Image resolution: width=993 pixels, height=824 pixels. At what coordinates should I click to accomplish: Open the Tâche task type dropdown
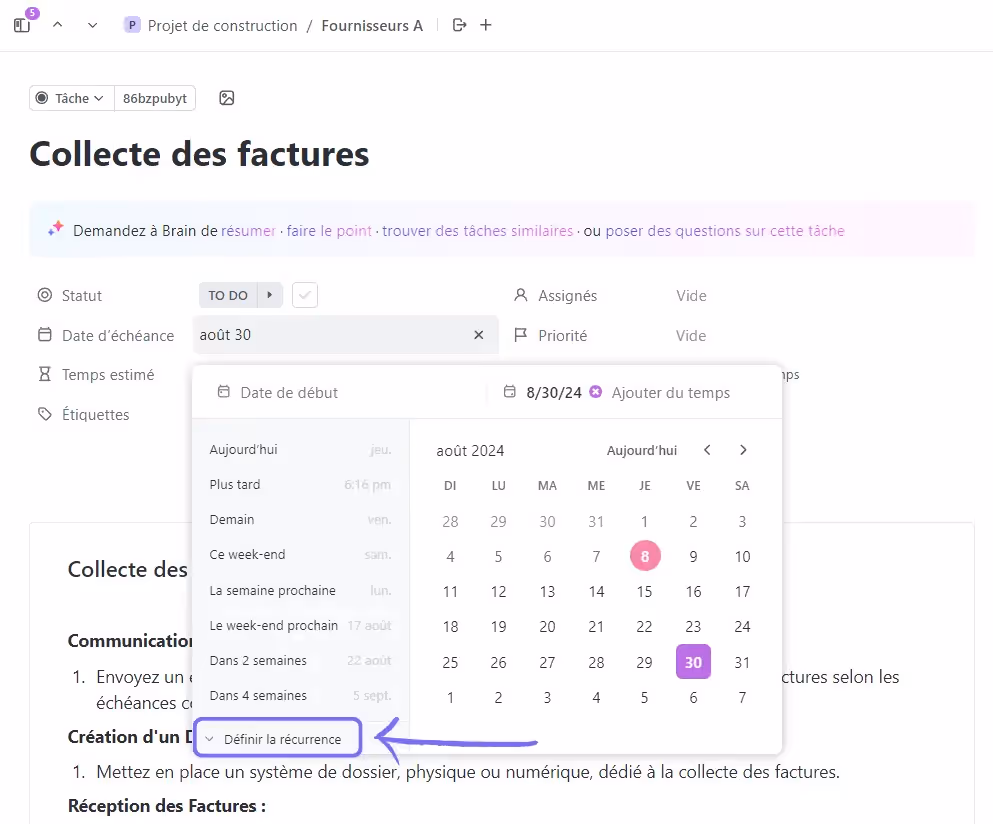69,98
